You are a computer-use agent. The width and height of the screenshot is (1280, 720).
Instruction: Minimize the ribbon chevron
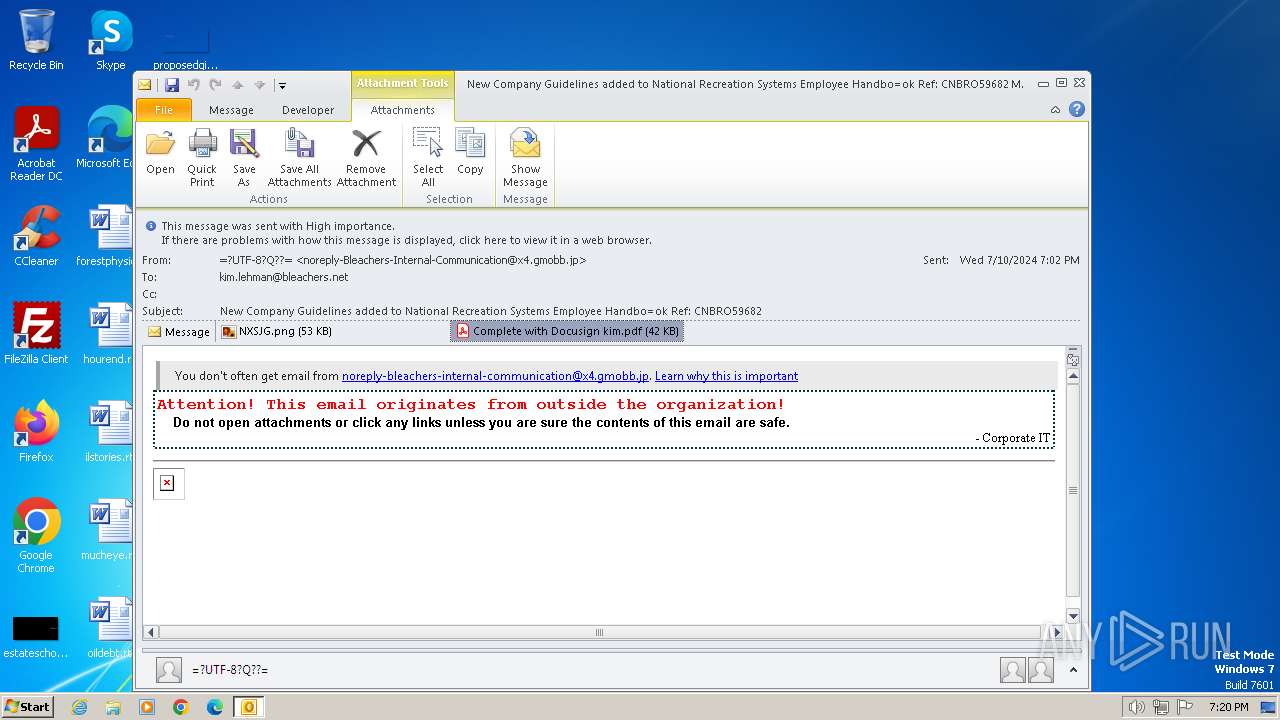[1055, 110]
